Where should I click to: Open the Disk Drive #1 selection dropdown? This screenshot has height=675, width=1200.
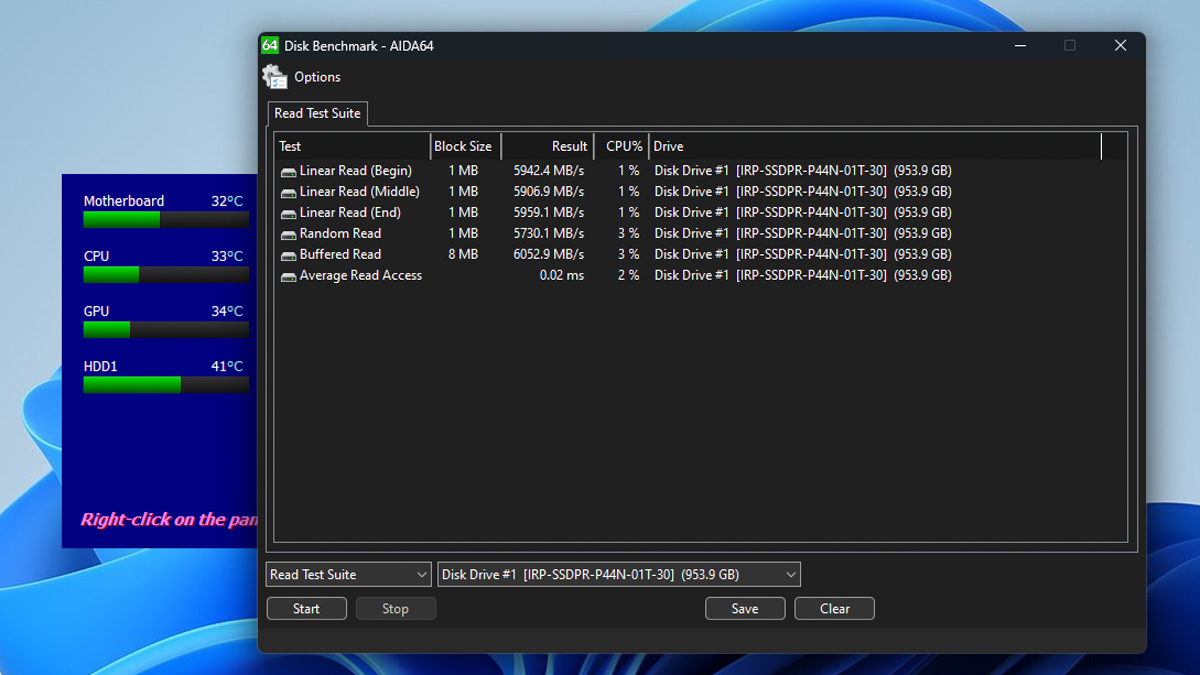click(619, 574)
